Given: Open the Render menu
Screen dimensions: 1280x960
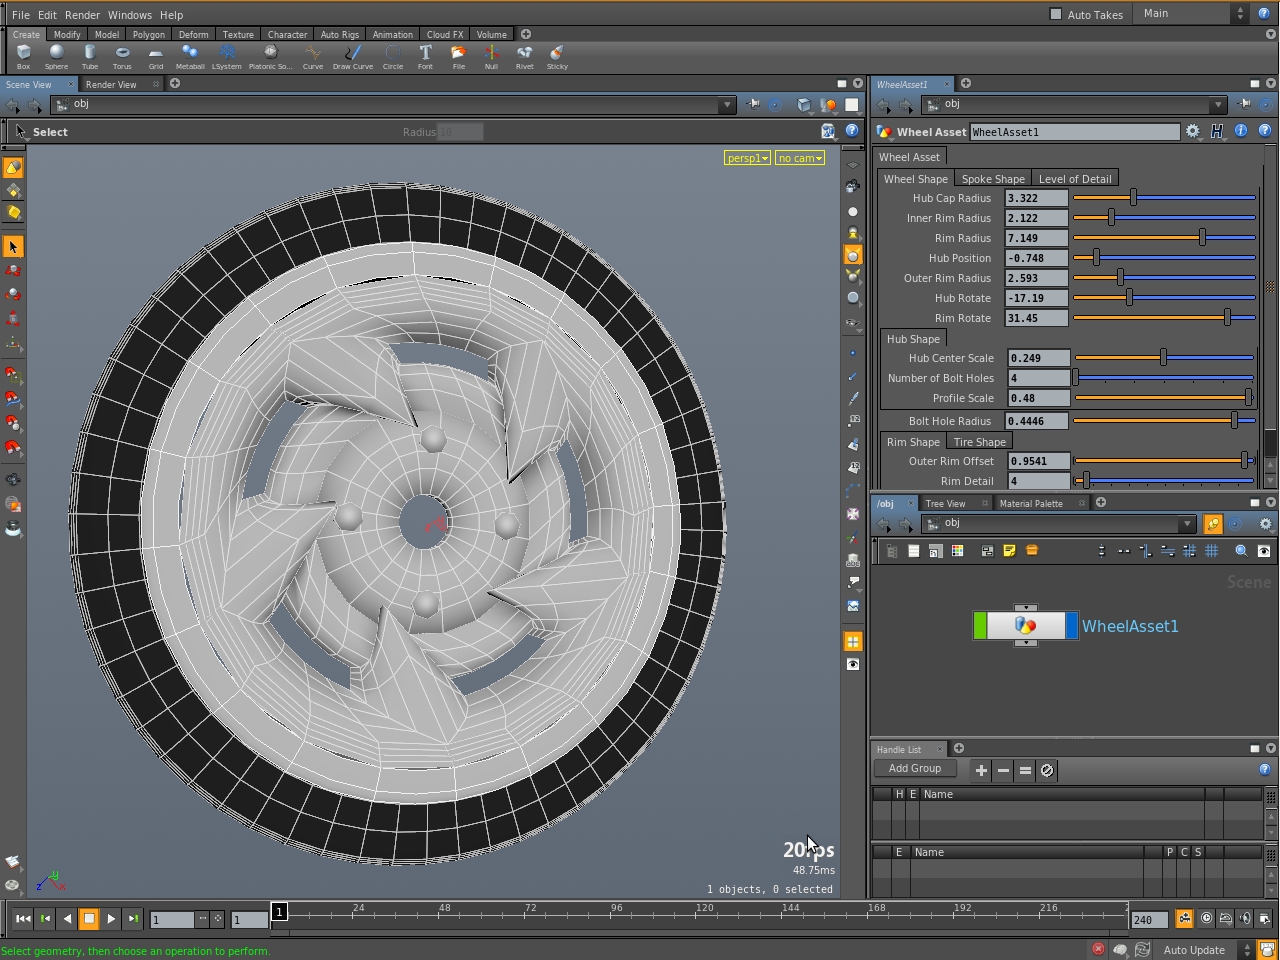Looking at the screenshot, I should [x=82, y=14].
